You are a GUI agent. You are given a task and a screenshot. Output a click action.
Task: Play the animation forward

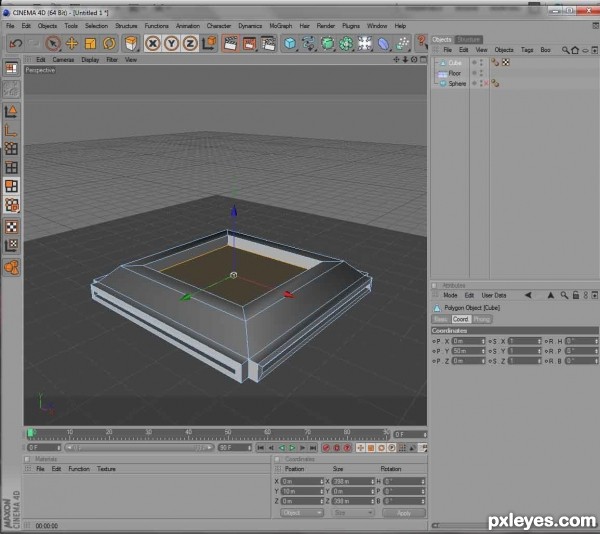[x=292, y=448]
